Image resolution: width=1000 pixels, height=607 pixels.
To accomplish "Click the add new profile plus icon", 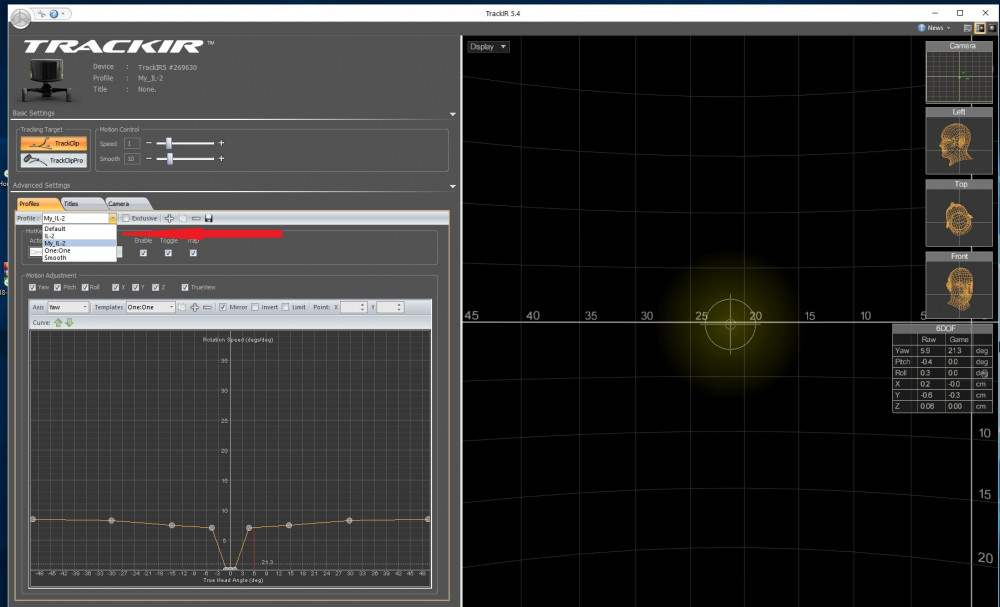I will click(x=169, y=218).
